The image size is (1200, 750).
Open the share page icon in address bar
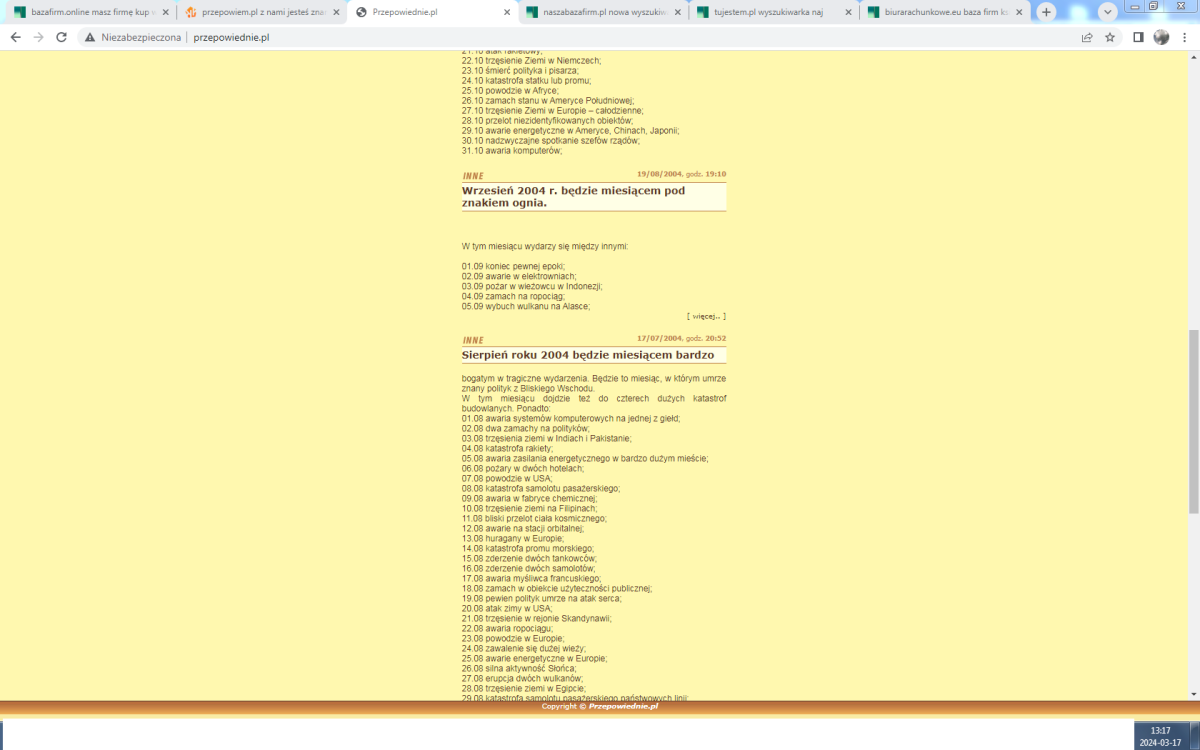pyautogui.click(x=1087, y=37)
